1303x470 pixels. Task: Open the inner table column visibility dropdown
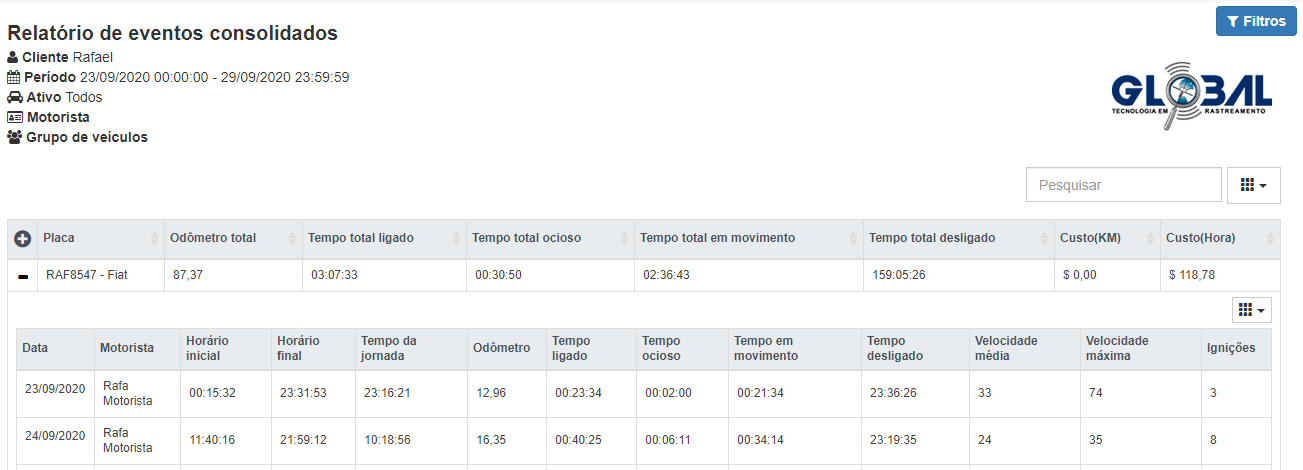click(x=1252, y=310)
